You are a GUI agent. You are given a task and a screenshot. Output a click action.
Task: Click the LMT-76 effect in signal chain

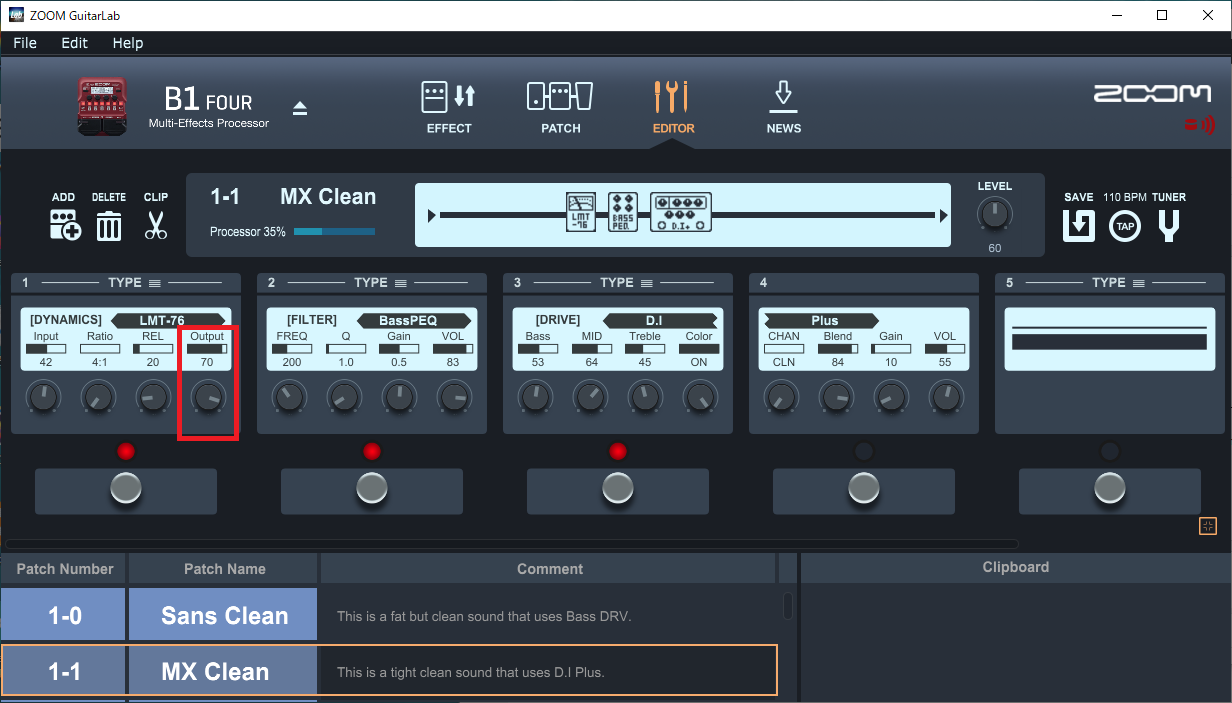point(581,214)
